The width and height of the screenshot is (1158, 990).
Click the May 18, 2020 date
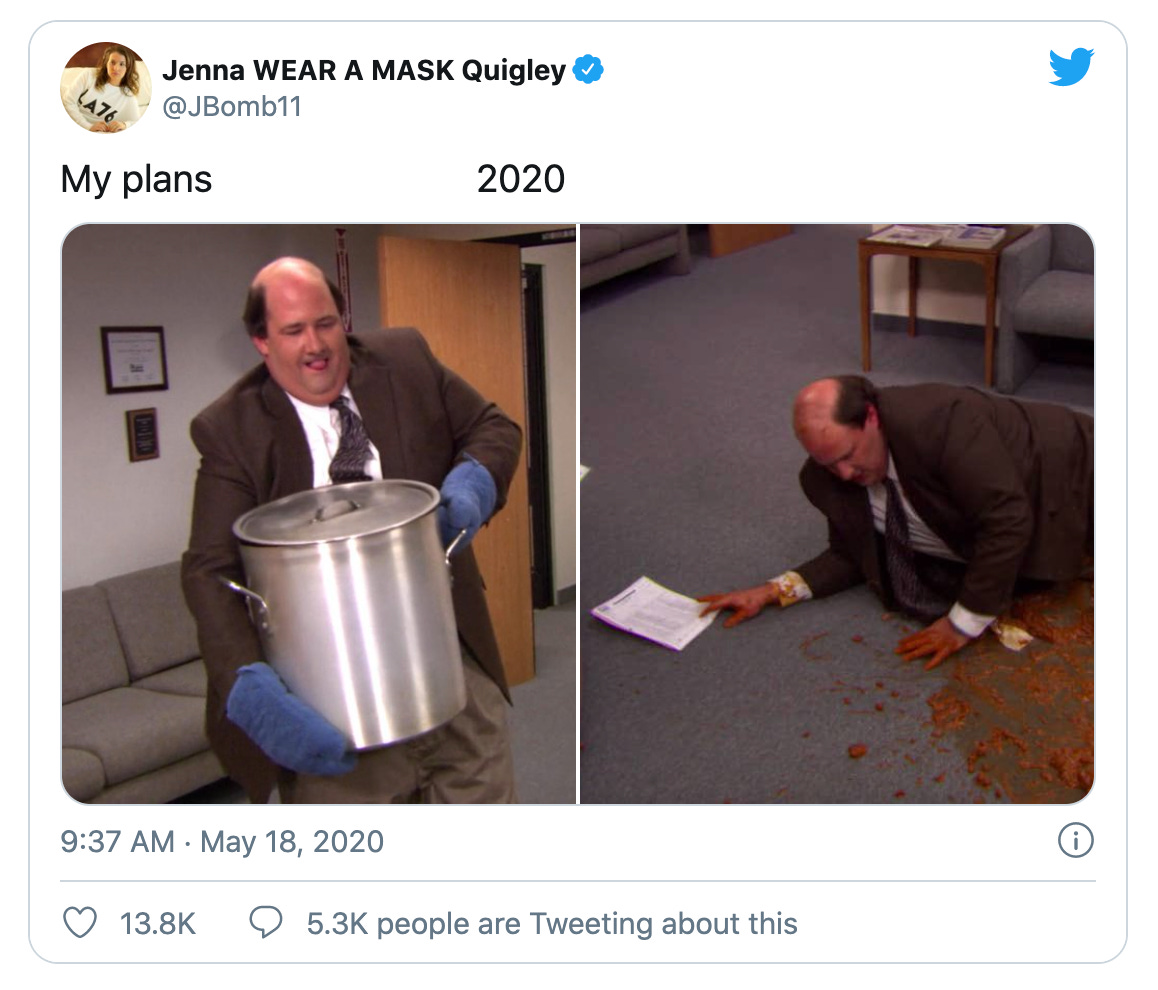pyautogui.click(x=292, y=842)
